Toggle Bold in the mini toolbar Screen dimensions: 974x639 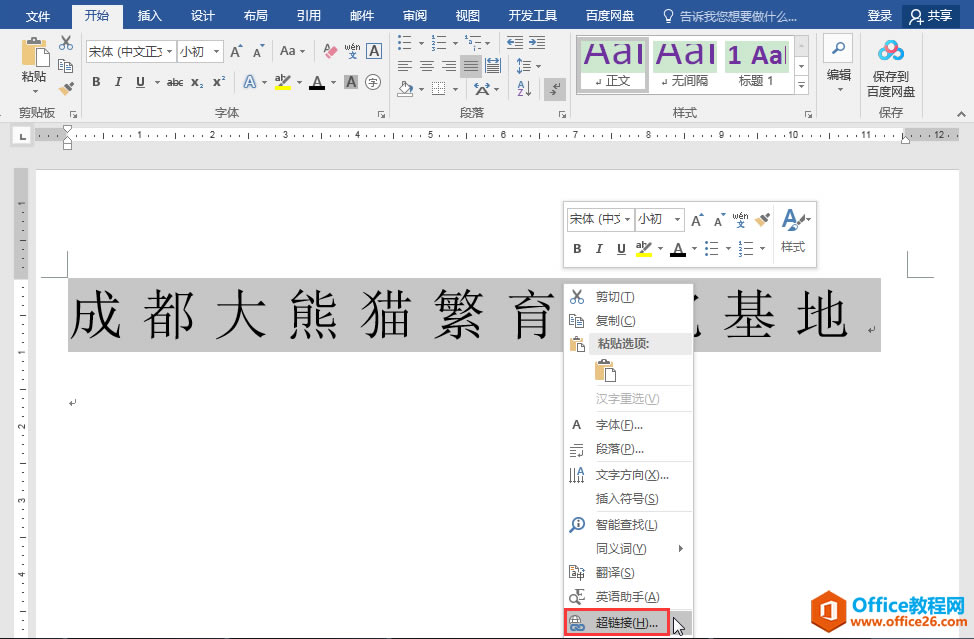coord(577,248)
